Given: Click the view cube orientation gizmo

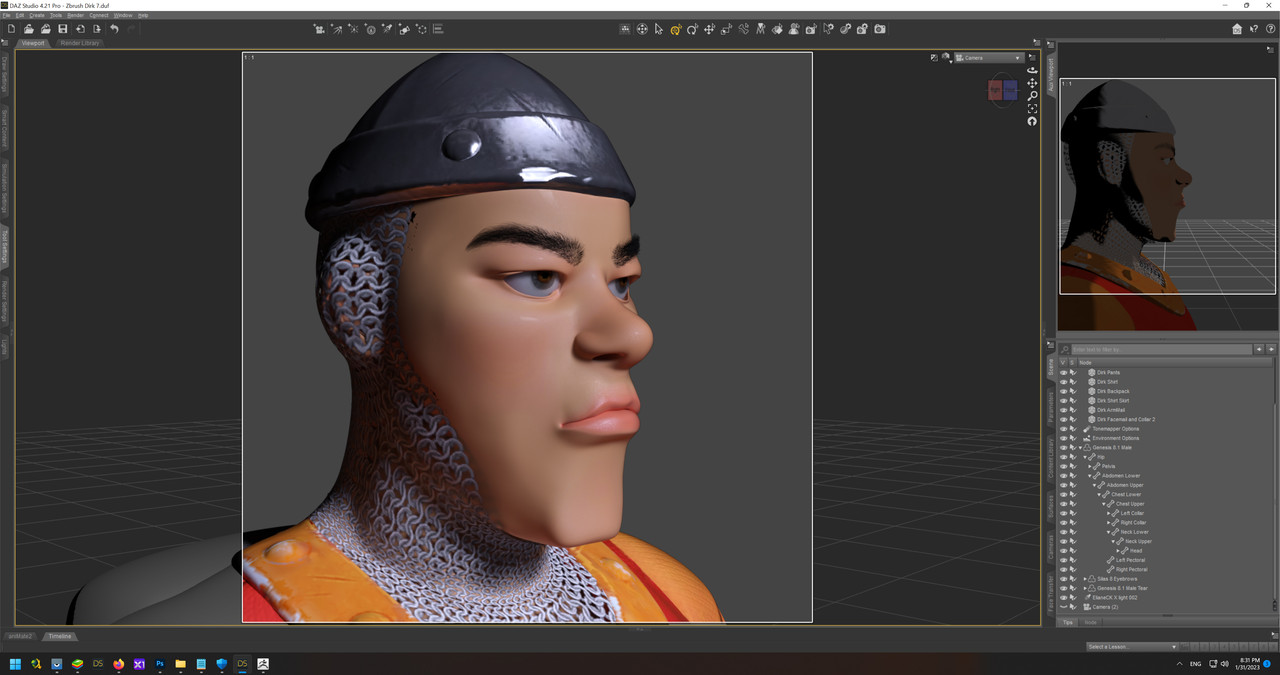Looking at the screenshot, I should pyautogui.click(x=1003, y=90).
